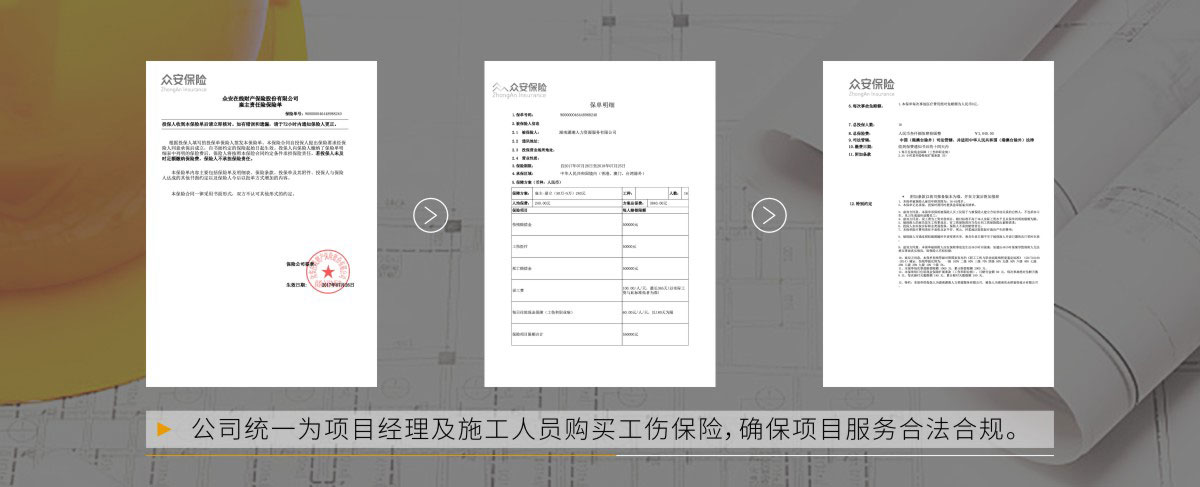Click the ZhongAn logo on the first document

coord(184,80)
